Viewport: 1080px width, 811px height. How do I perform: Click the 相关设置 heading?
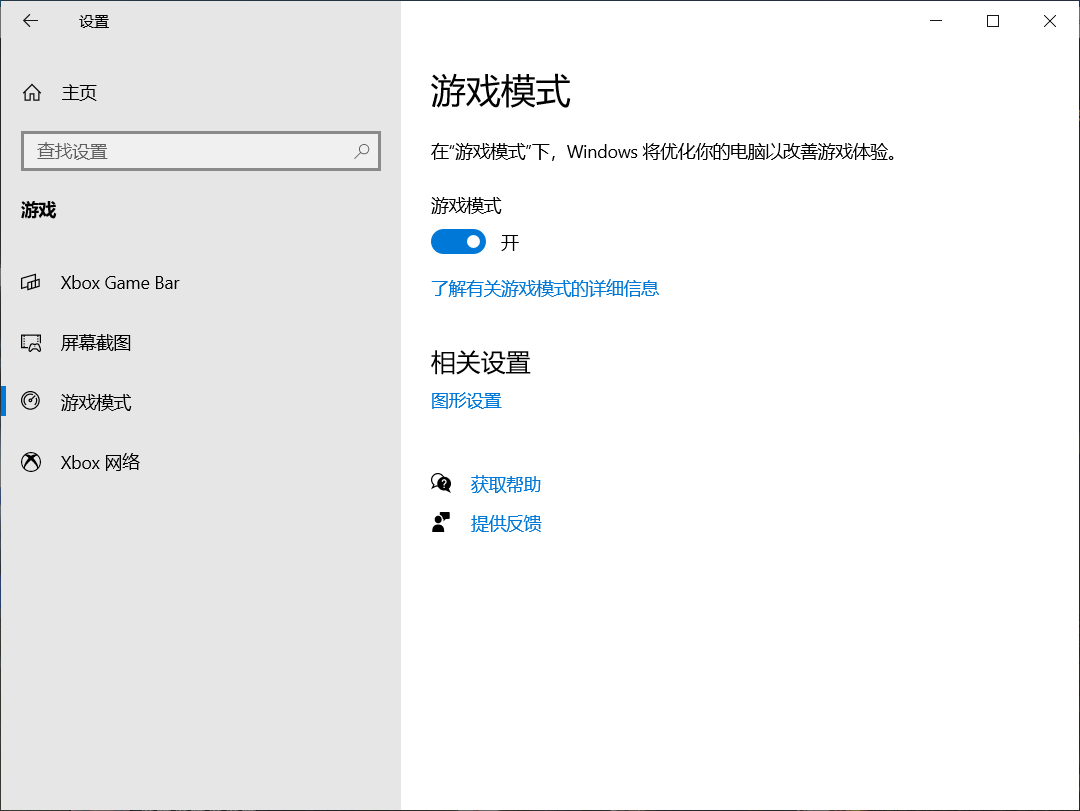point(481,363)
